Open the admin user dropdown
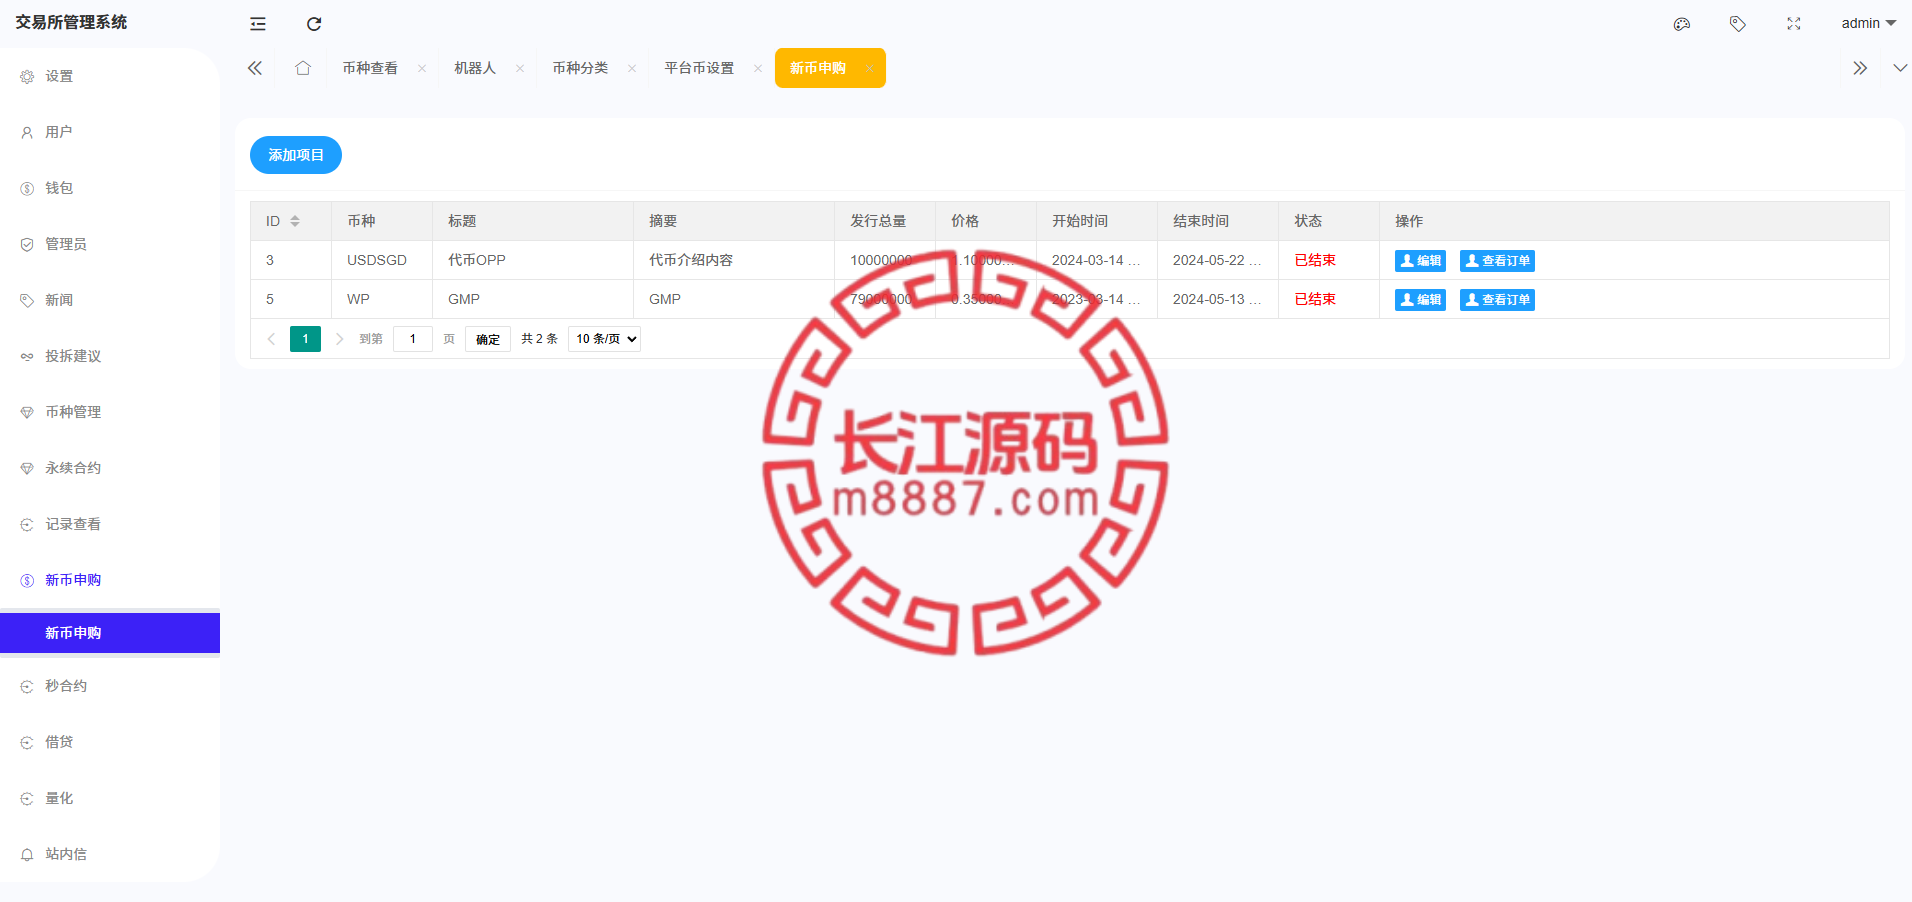This screenshot has width=1912, height=902. (x=1868, y=23)
